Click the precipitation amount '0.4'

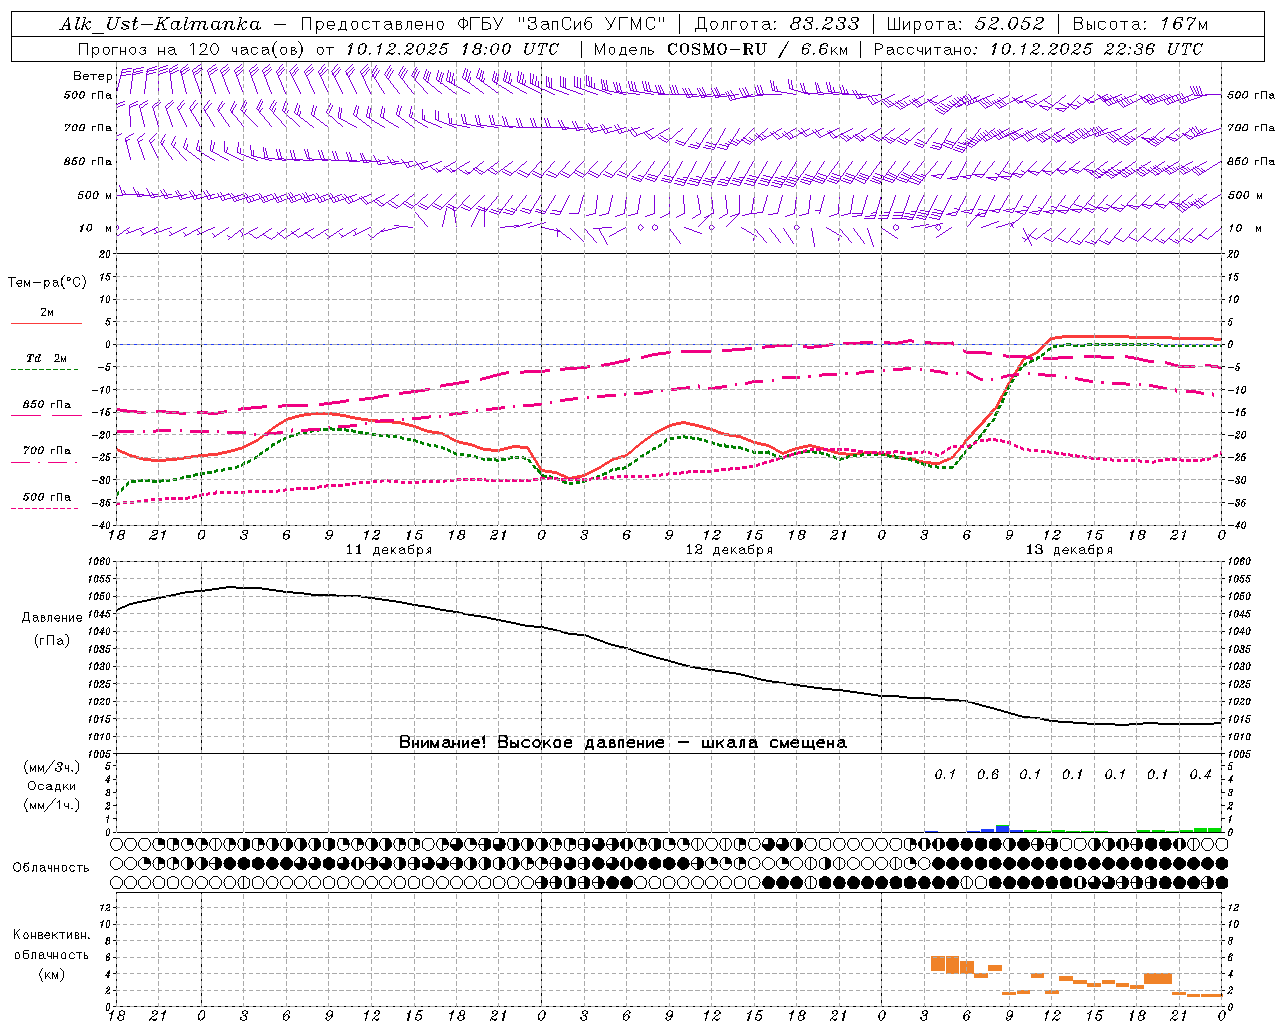tap(1200, 774)
